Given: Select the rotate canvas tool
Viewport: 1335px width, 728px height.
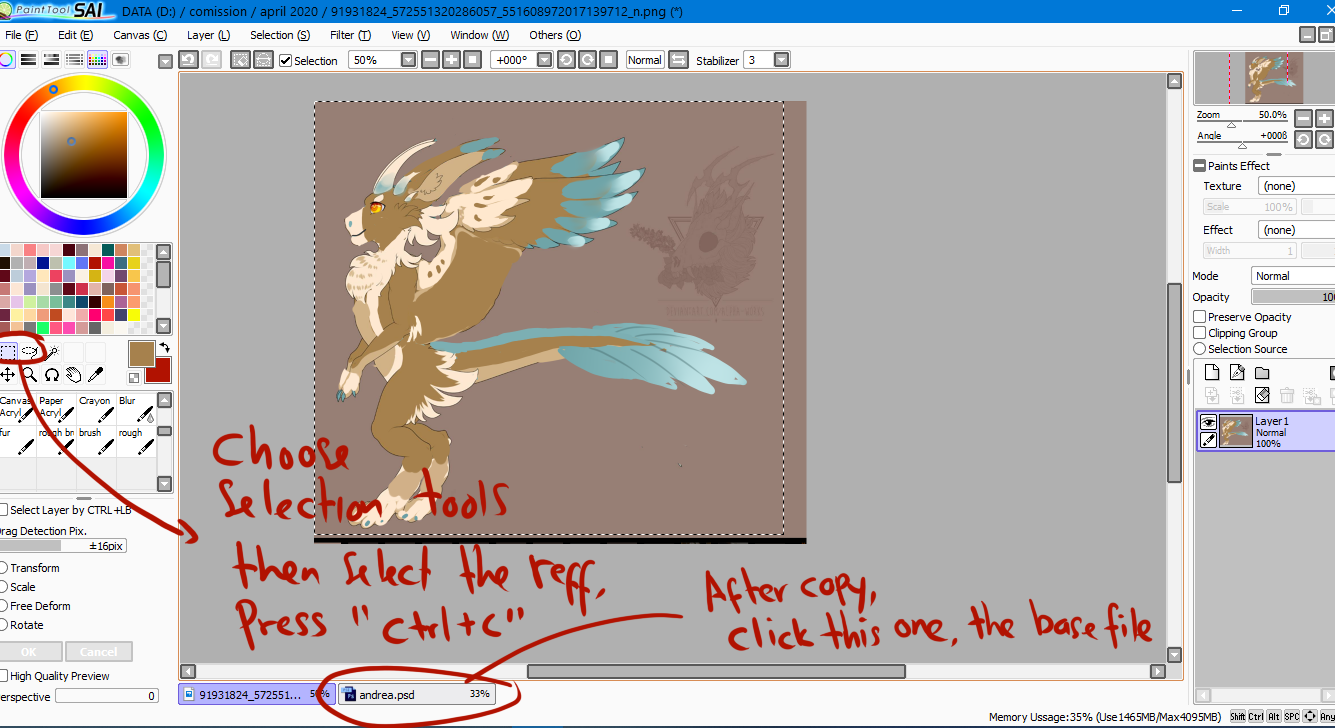Looking at the screenshot, I should pyautogui.click(x=52, y=374).
